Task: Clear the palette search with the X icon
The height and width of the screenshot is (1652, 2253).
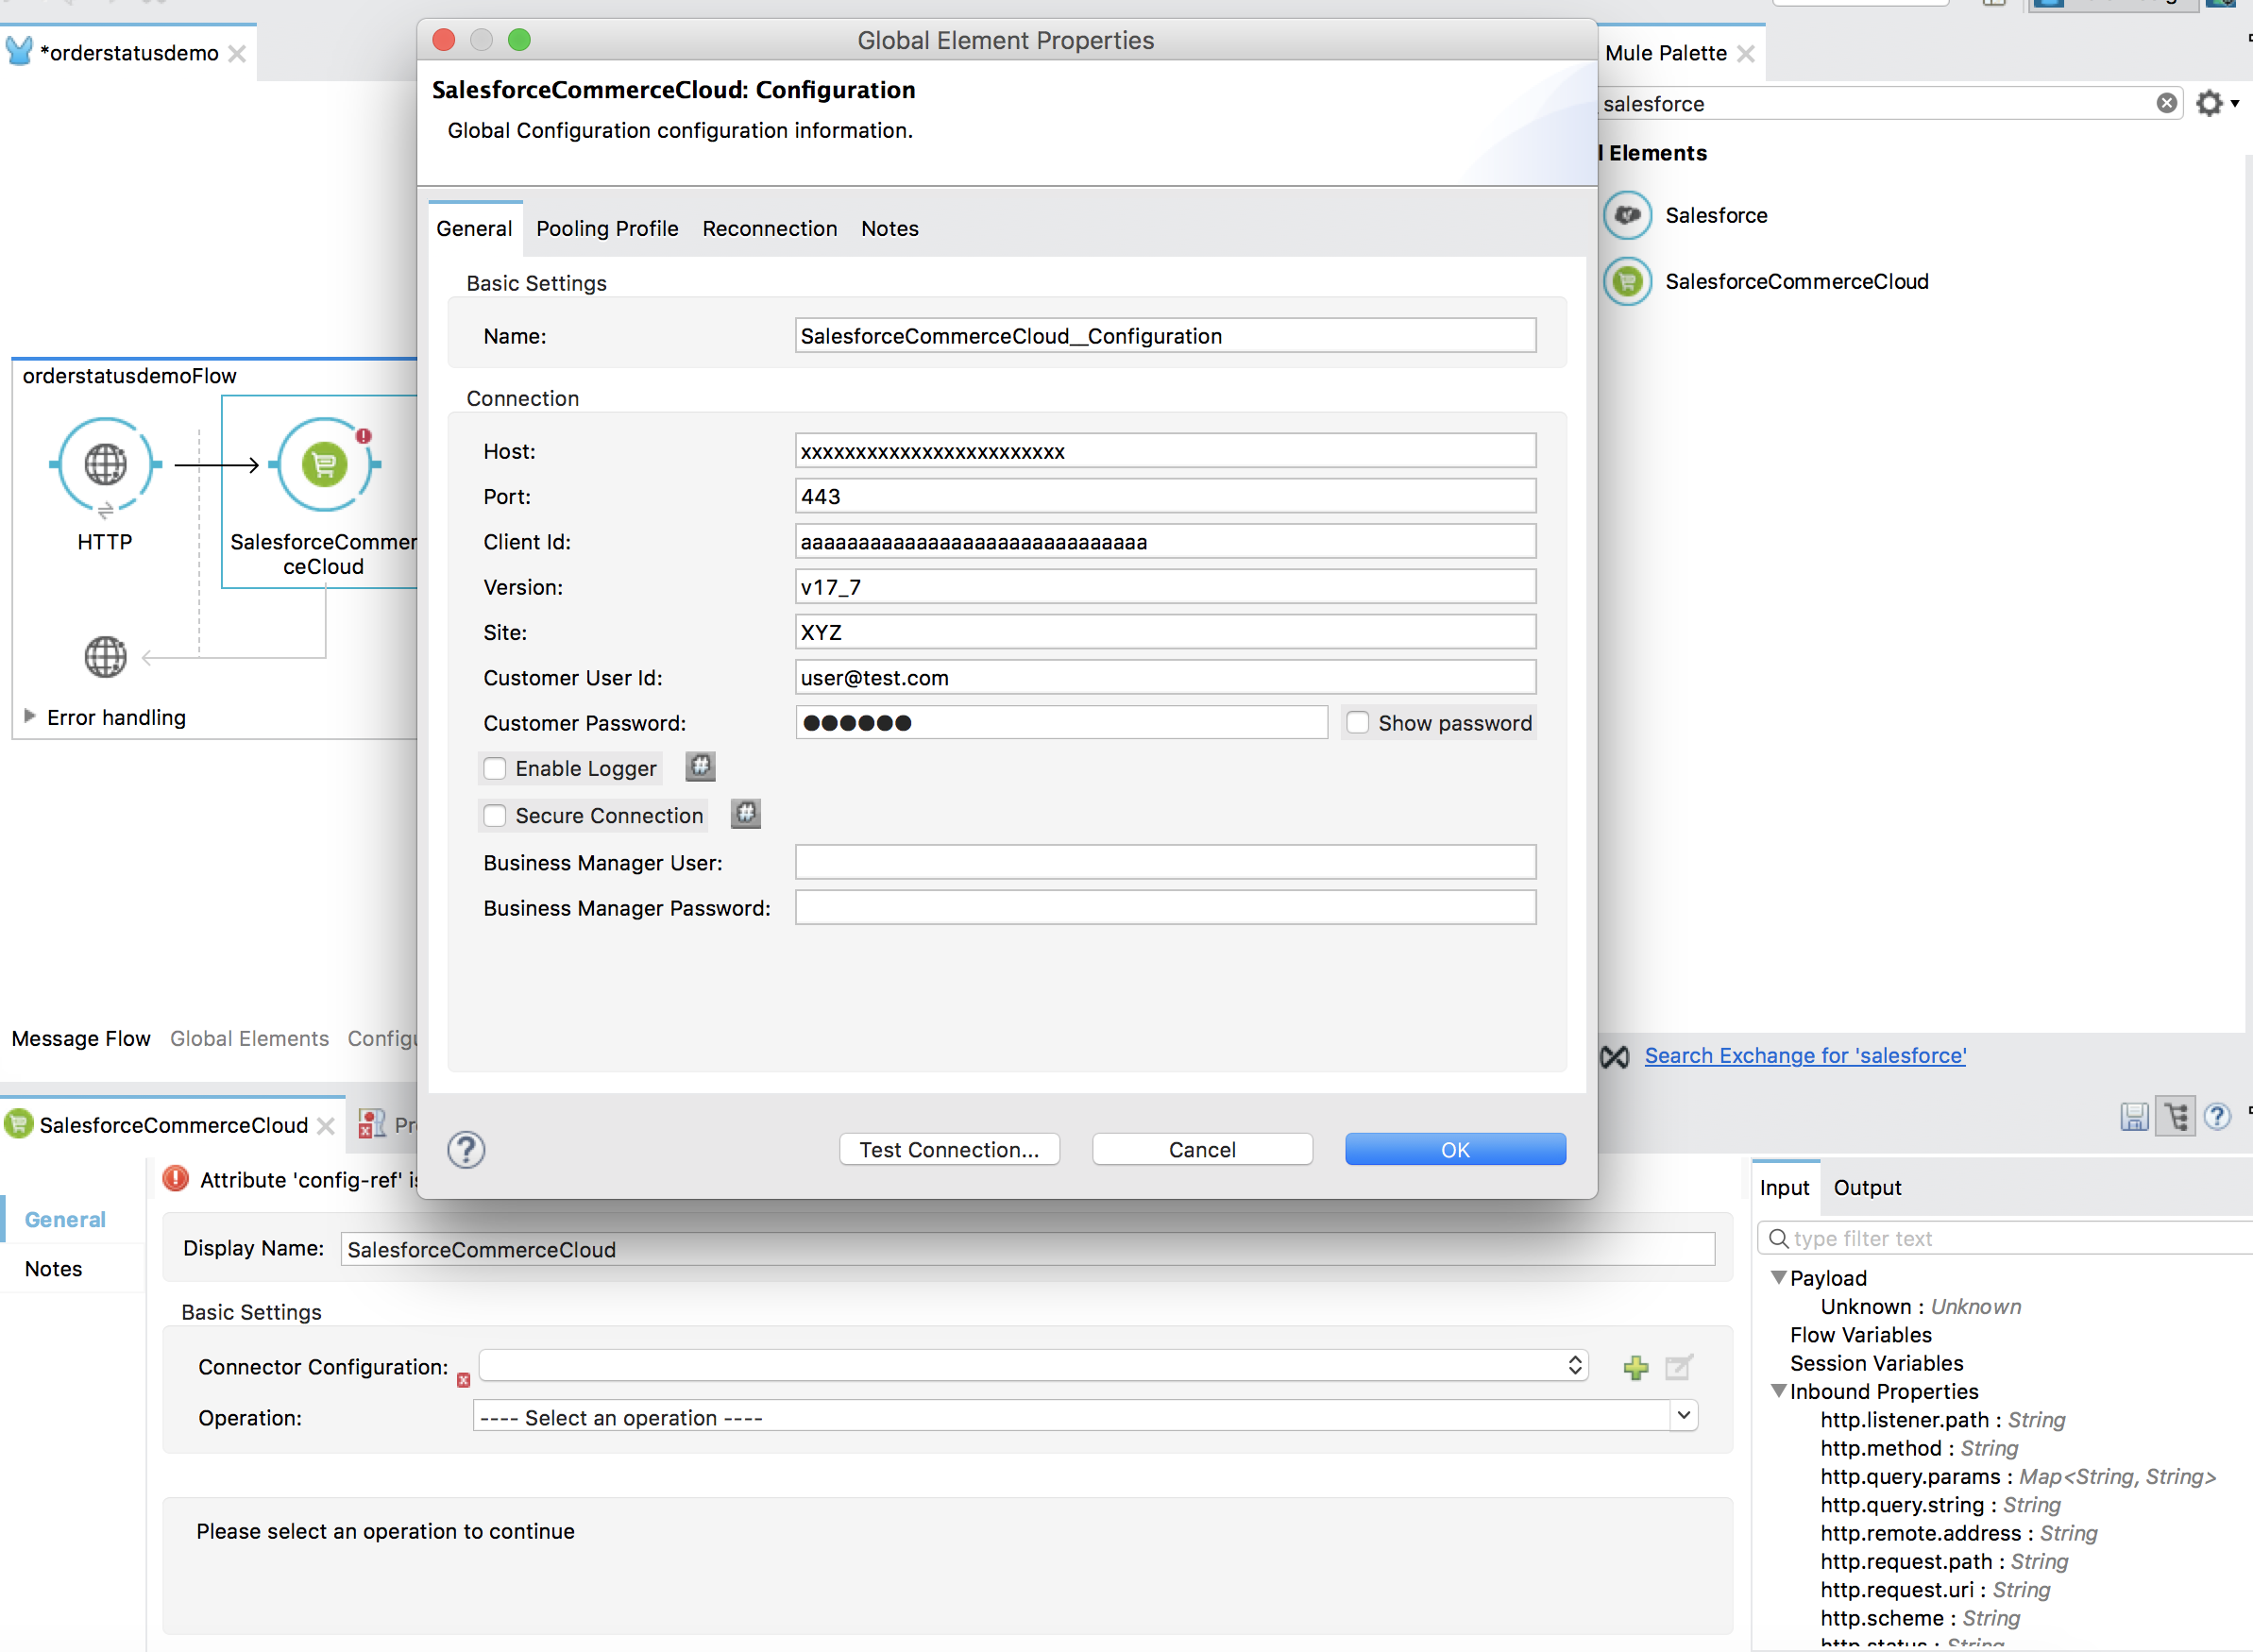Action: 2166,103
